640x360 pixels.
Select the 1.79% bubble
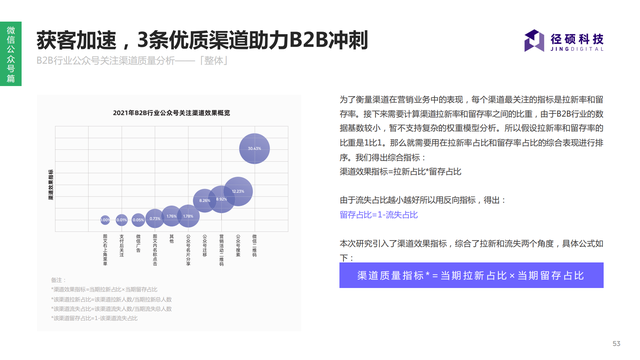point(188,216)
